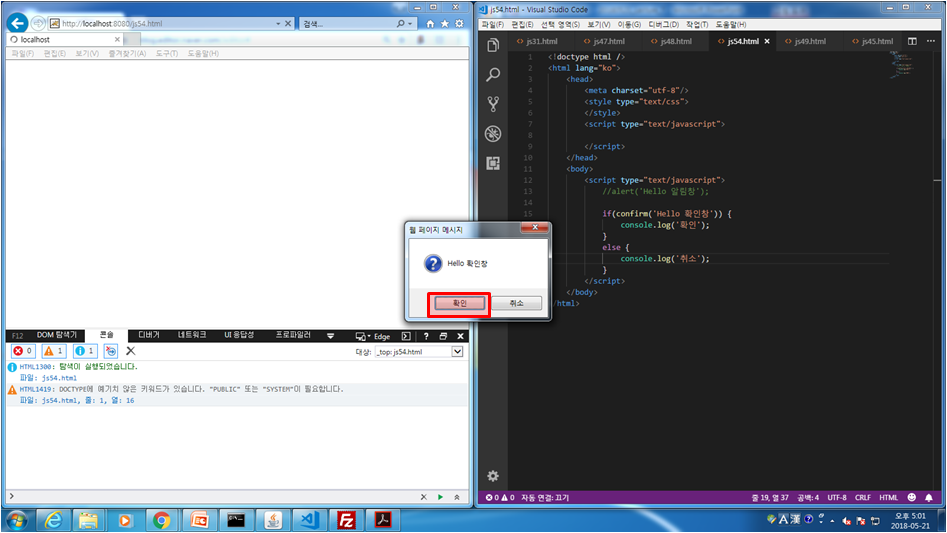This screenshot has height=533, width=947.
Task: Open js49.html tab in VS Code
Action: (x=805, y=41)
